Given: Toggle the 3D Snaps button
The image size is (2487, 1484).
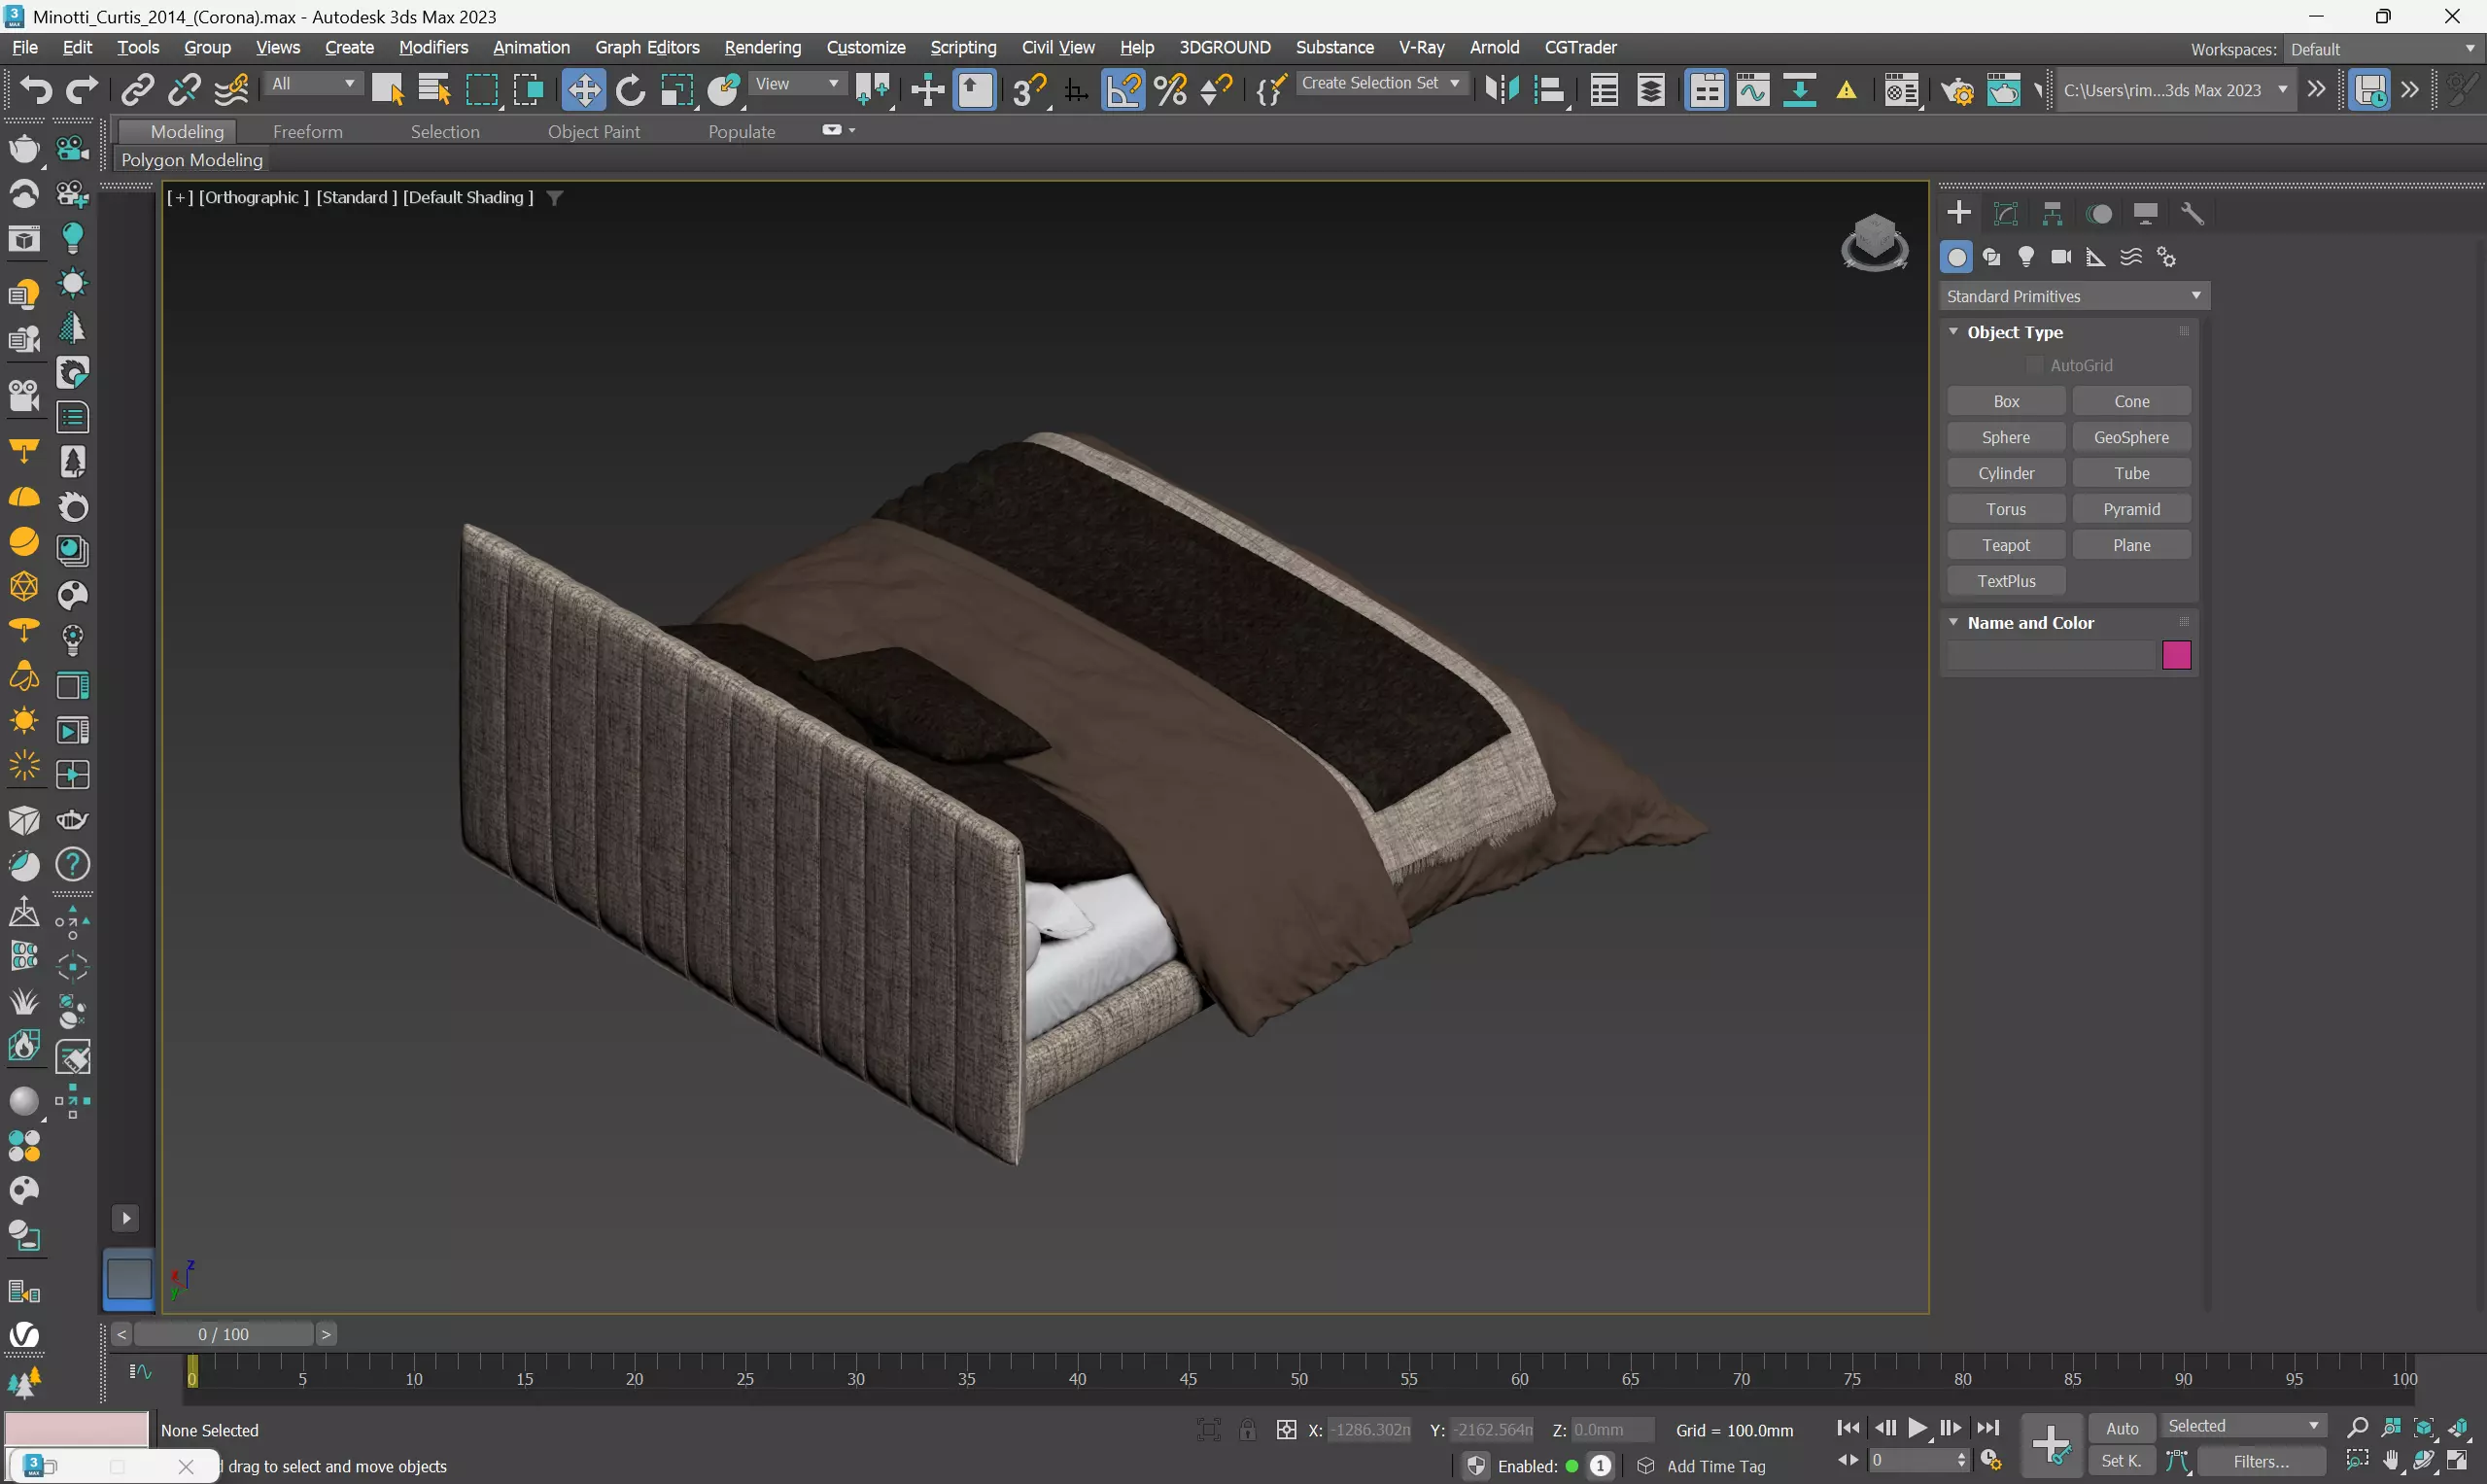Looking at the screenshot, I should [x=1030, y=90].
